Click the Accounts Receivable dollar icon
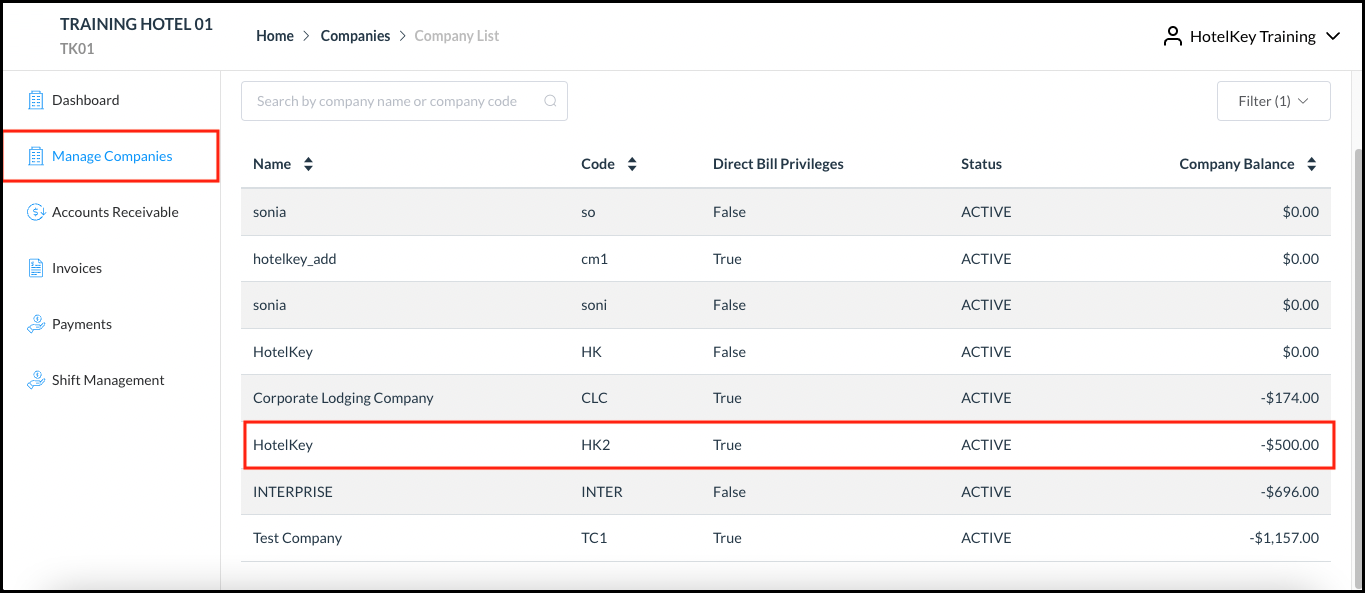The height and width of the screenshot is (593, 1365). [x=36, y=212]
